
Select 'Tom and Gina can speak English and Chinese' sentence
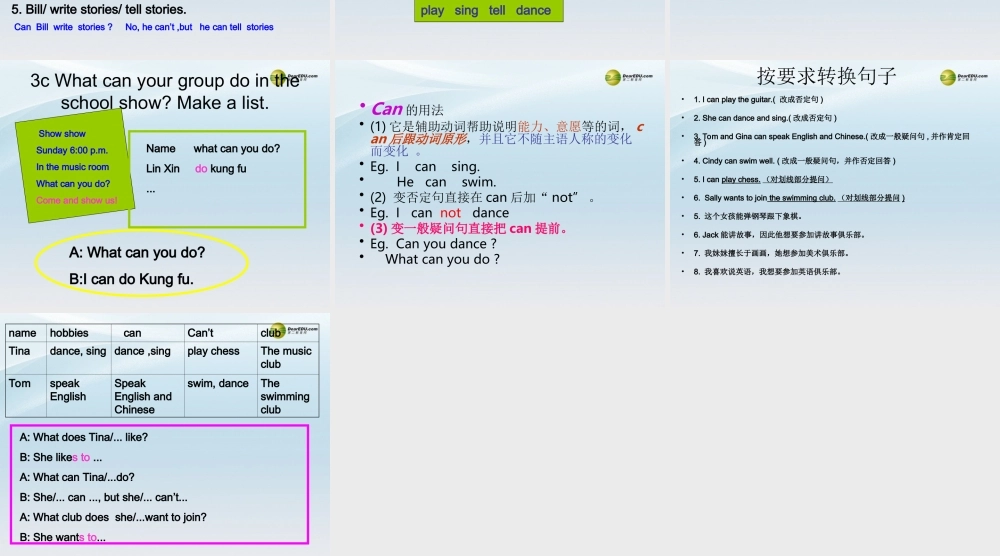point(832,139)
